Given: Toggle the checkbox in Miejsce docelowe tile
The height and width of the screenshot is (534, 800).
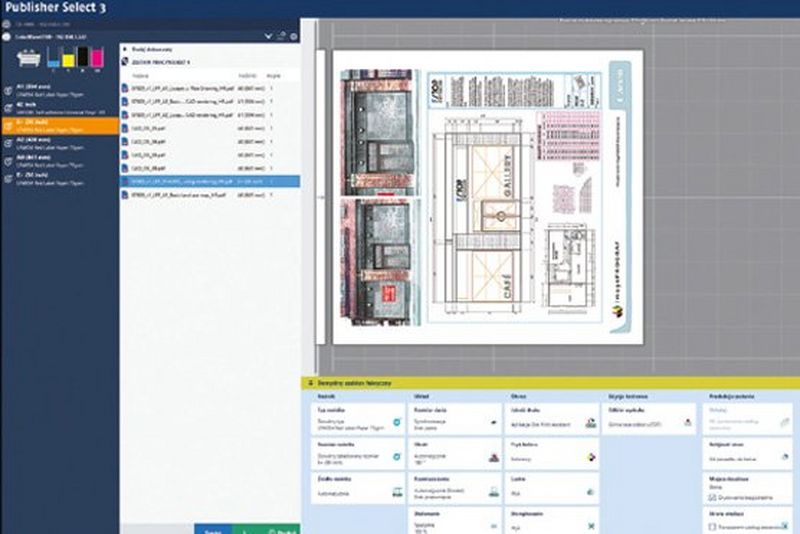Looking at the screenshot, I should coord(712,497).
